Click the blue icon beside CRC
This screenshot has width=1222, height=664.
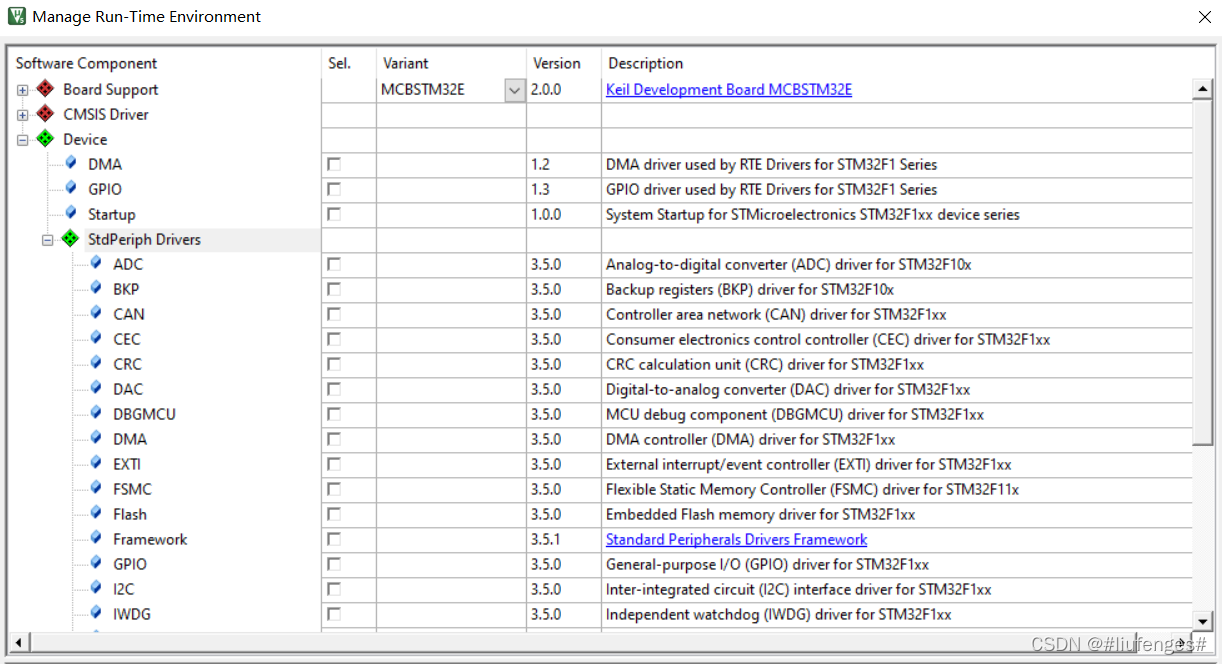point(96,363)
